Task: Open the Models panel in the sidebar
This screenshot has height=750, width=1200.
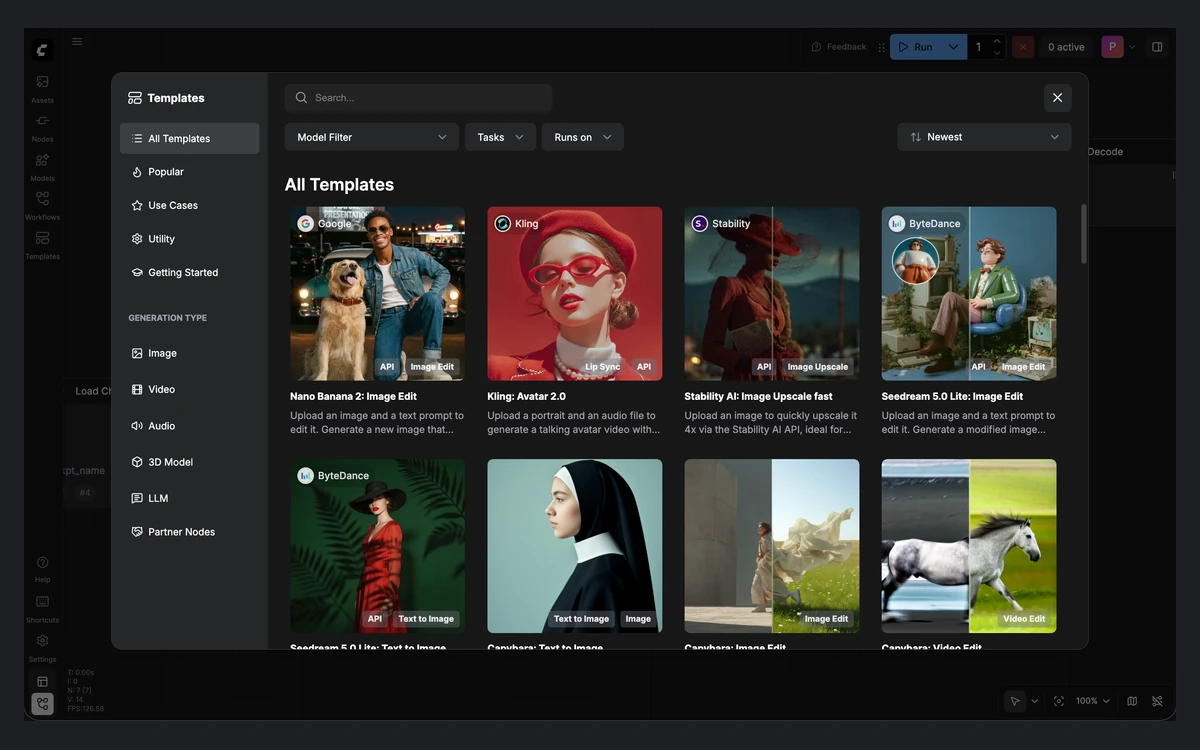Action: pos(42,165)
